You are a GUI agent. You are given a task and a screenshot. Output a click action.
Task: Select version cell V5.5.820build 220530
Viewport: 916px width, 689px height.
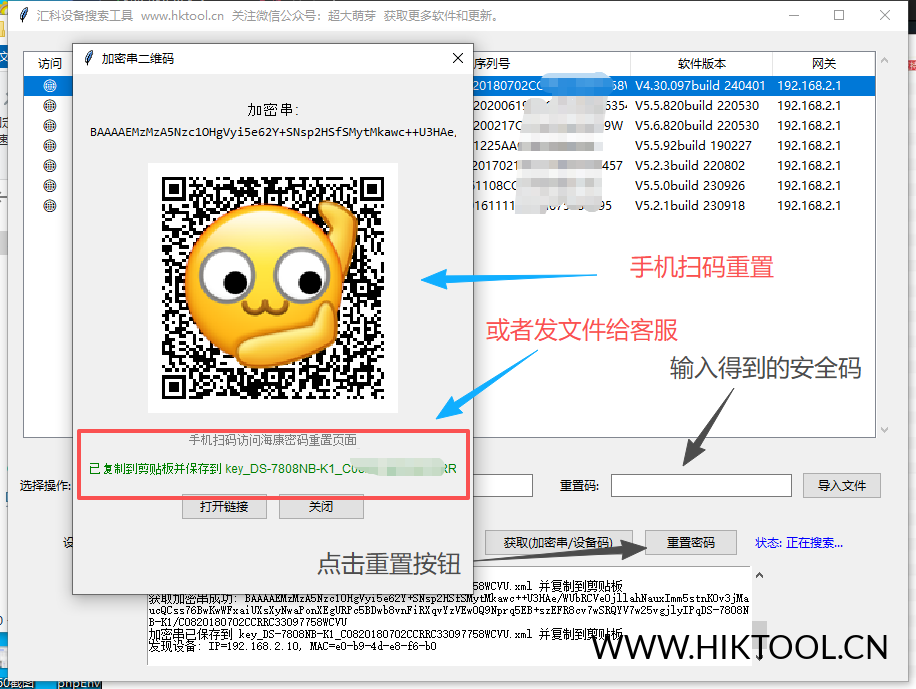[x=697, y=106]
